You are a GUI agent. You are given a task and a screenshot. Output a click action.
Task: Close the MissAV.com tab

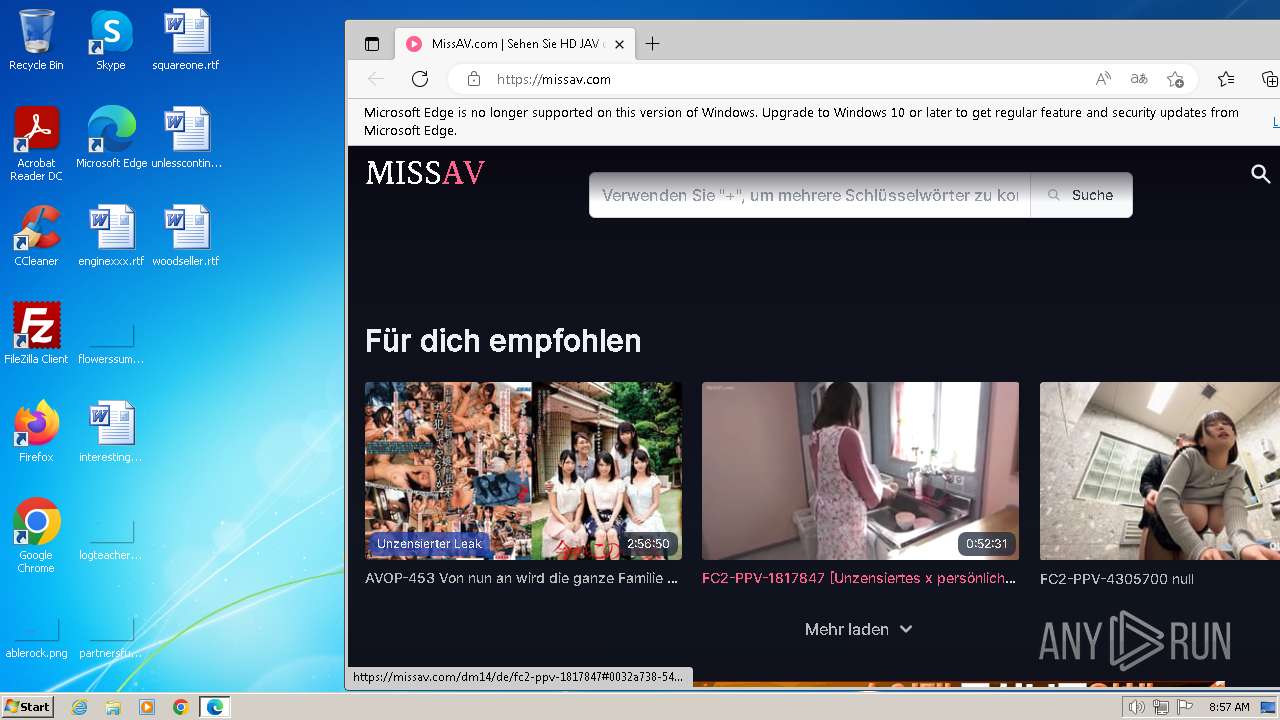[x=619, y=44]
